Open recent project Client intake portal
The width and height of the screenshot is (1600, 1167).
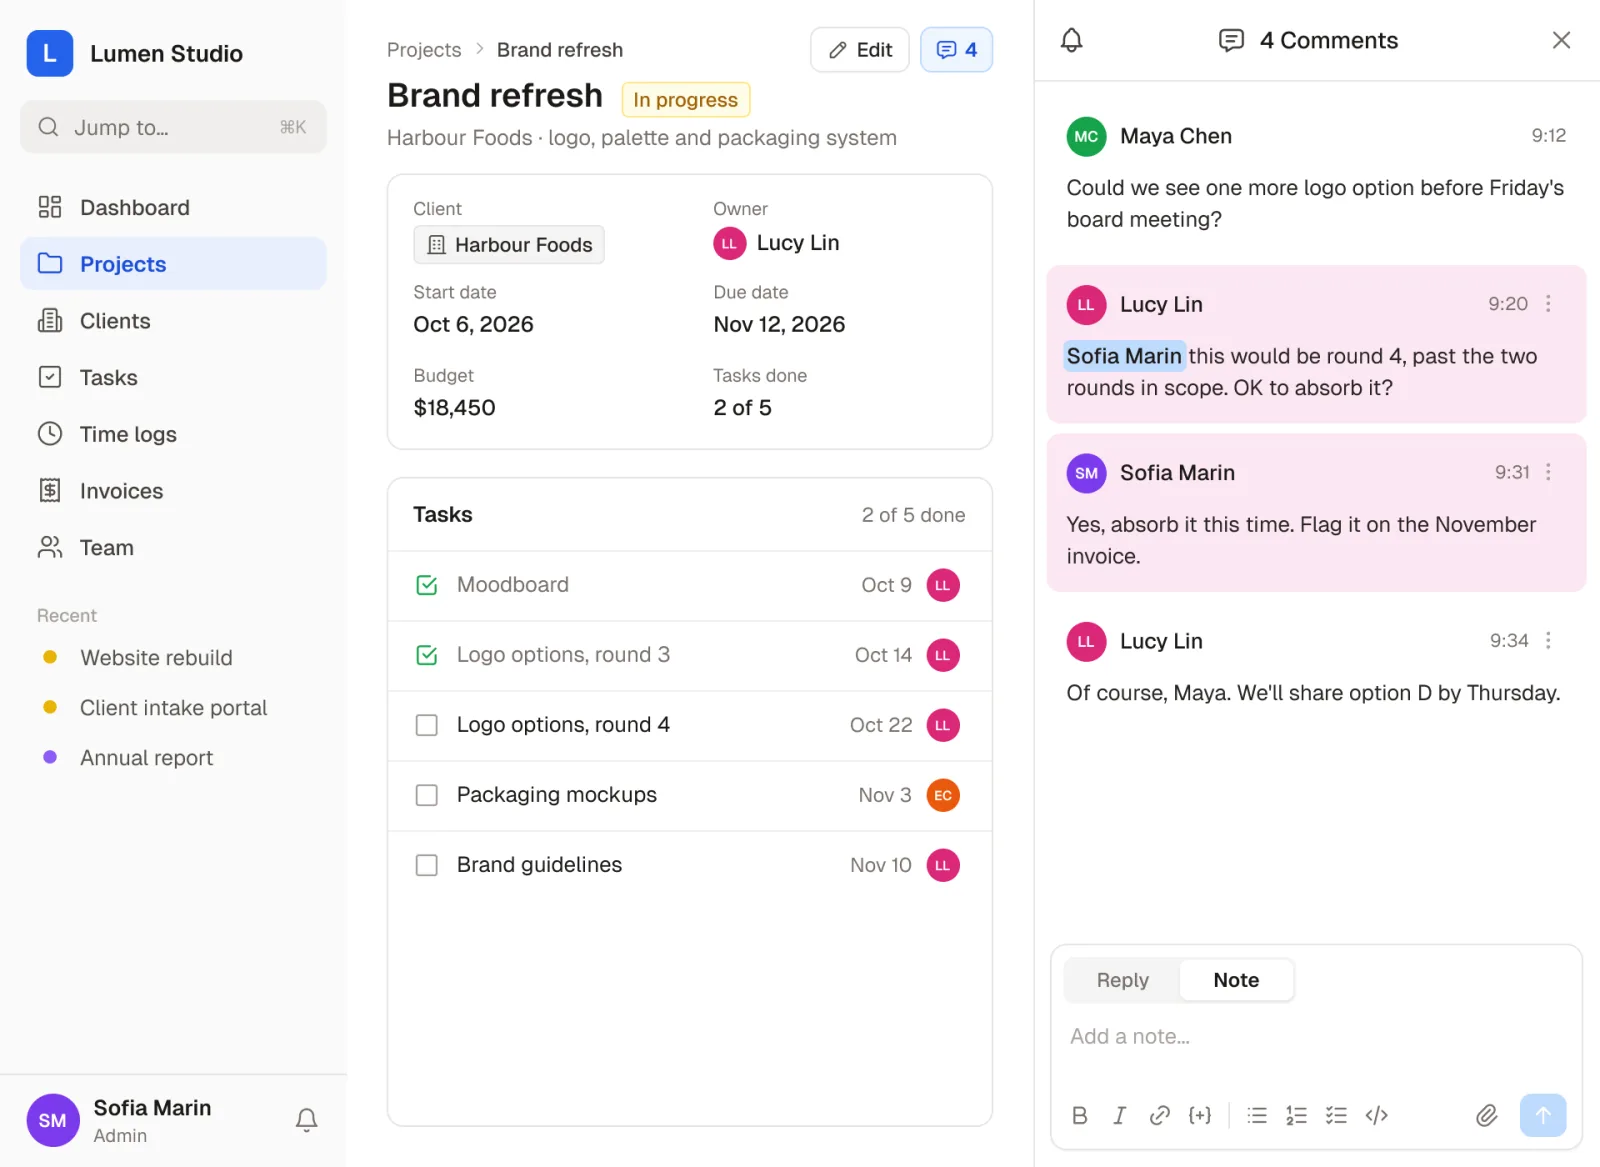173,708
